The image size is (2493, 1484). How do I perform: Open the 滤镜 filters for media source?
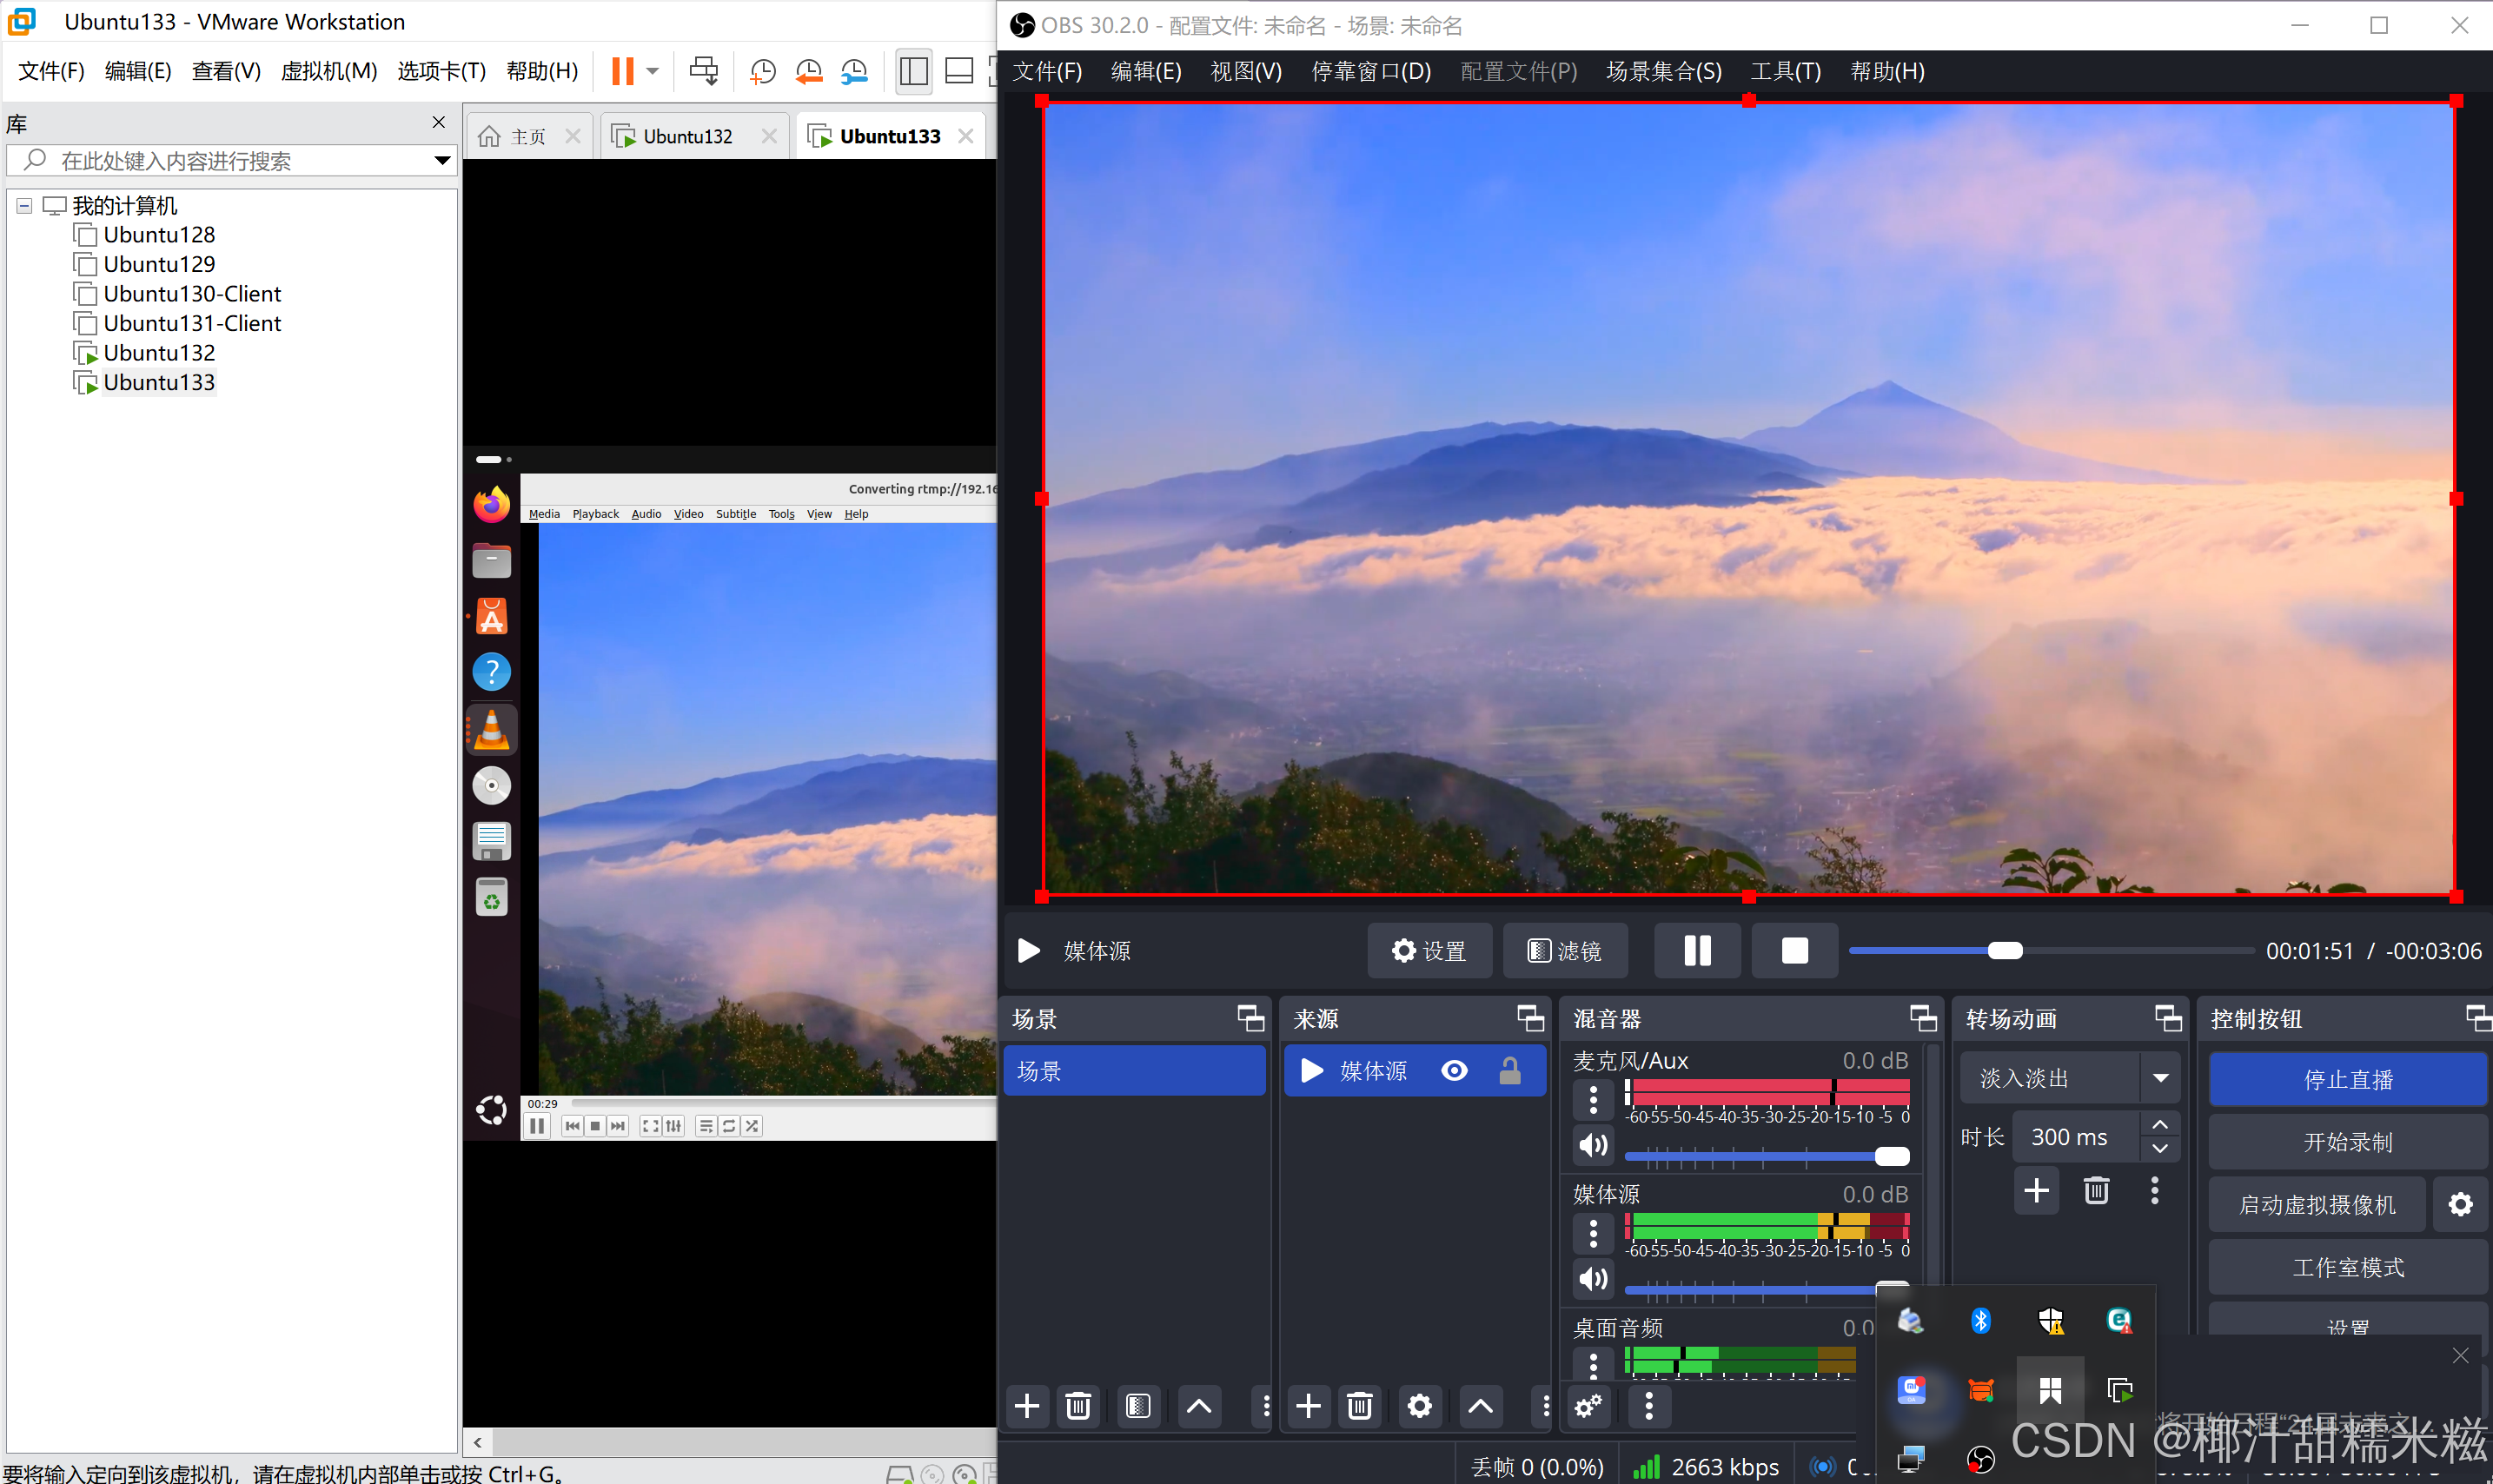(1565, 950)
